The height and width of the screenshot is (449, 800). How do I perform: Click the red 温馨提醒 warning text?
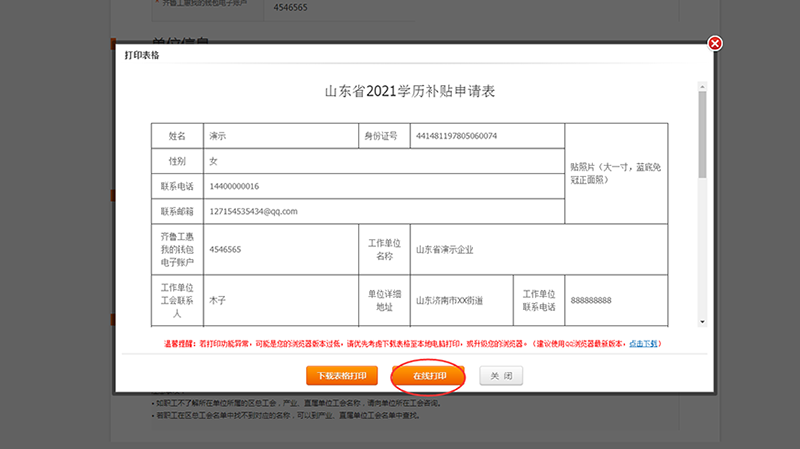coord(412,344)
